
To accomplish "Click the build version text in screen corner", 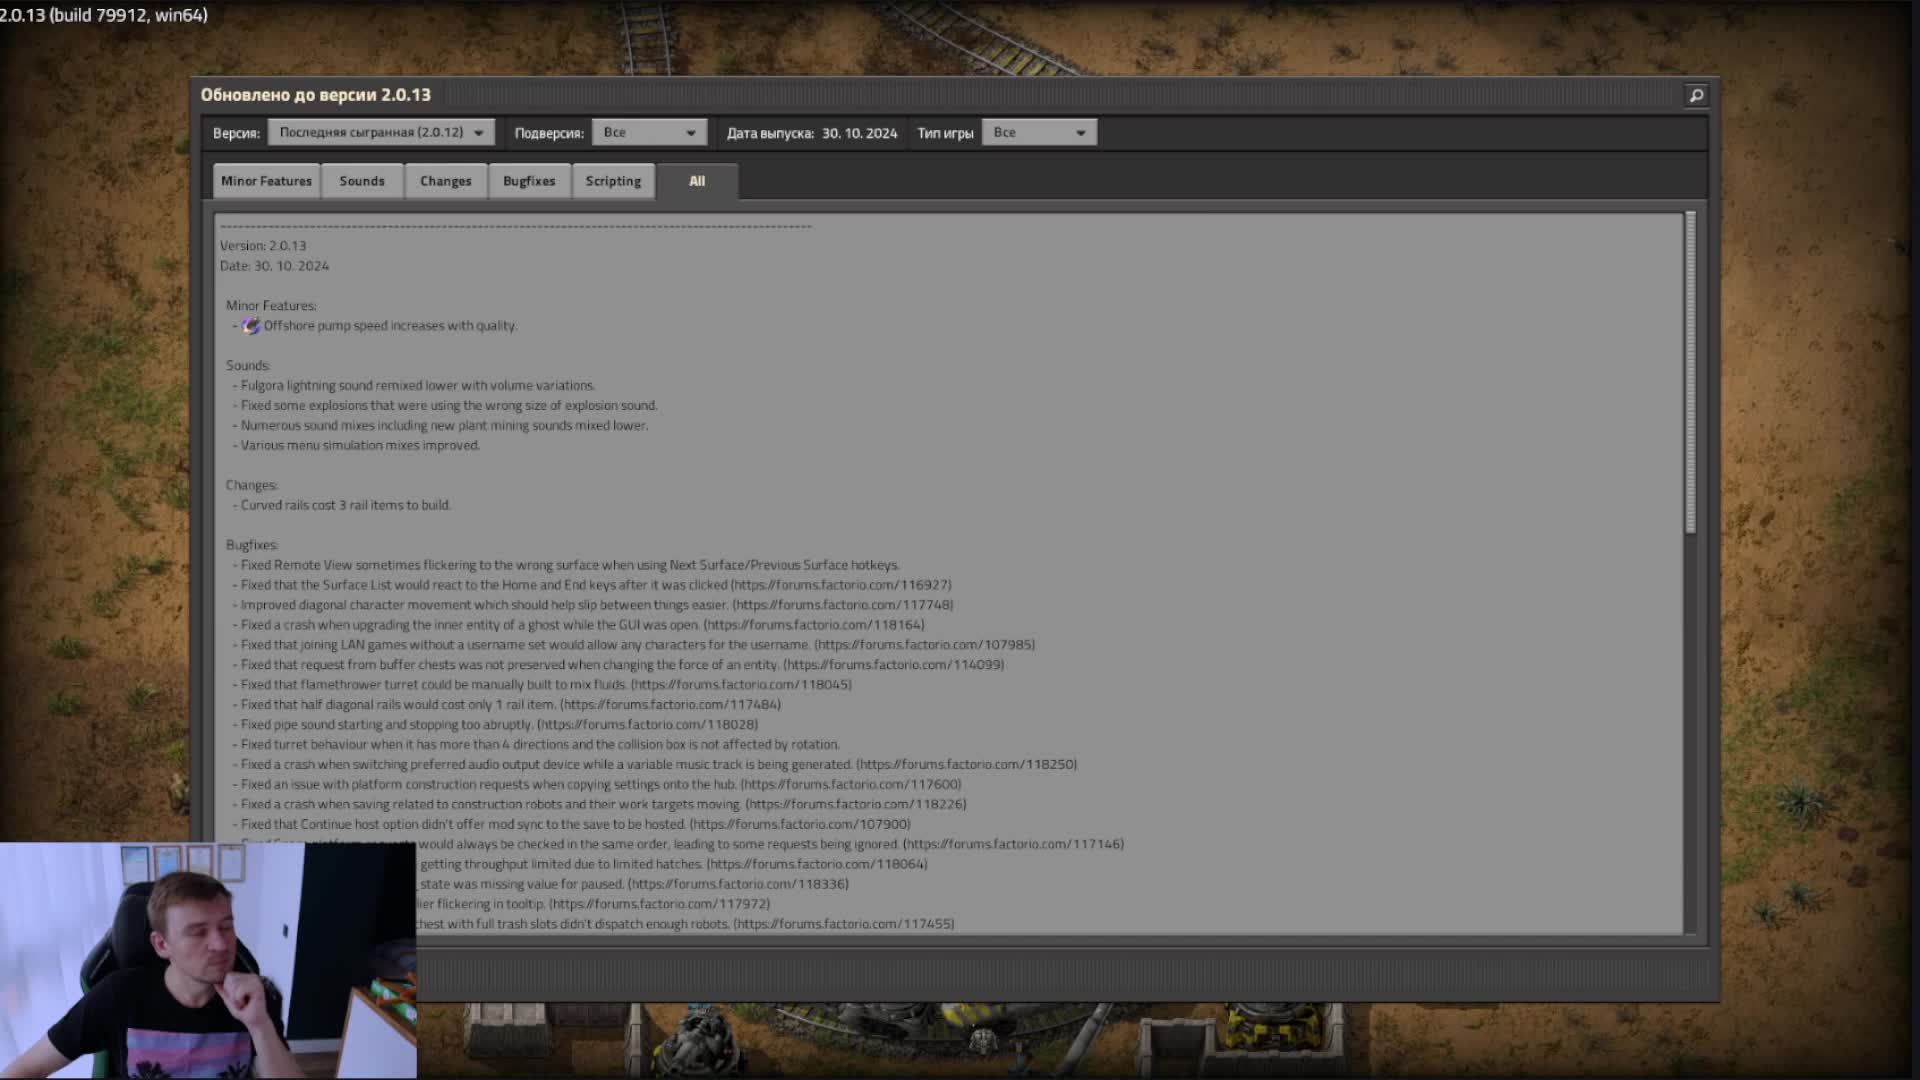I will [x=104, y=15].
